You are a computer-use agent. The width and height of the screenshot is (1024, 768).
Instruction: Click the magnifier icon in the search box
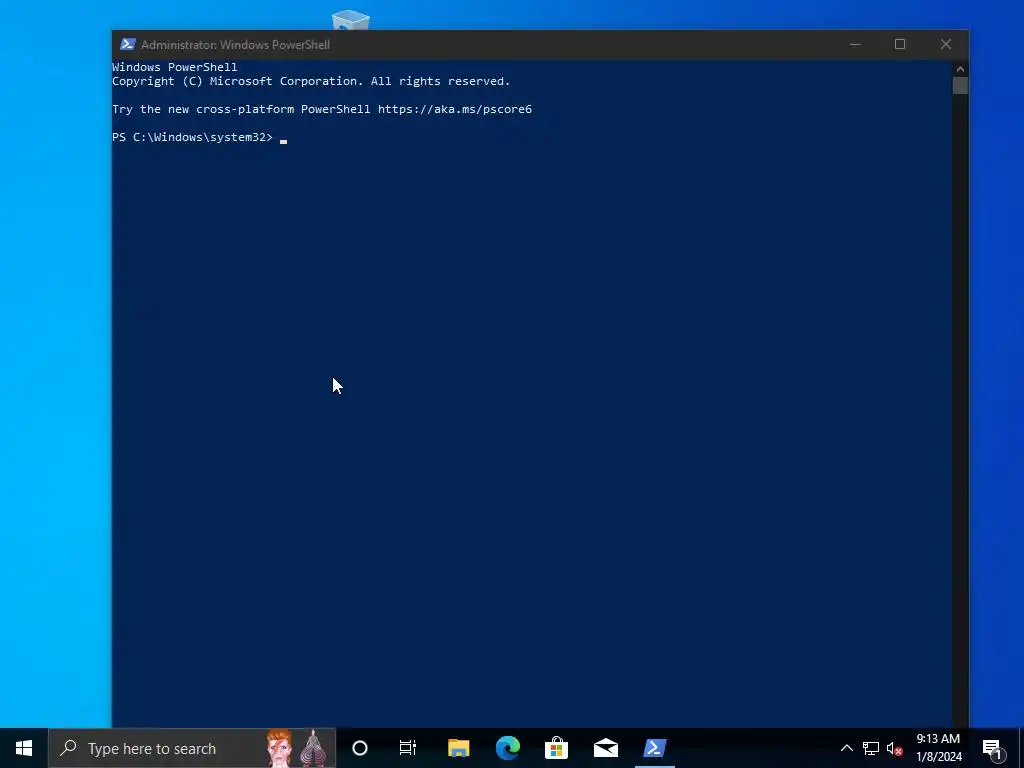tap(68, 748)
